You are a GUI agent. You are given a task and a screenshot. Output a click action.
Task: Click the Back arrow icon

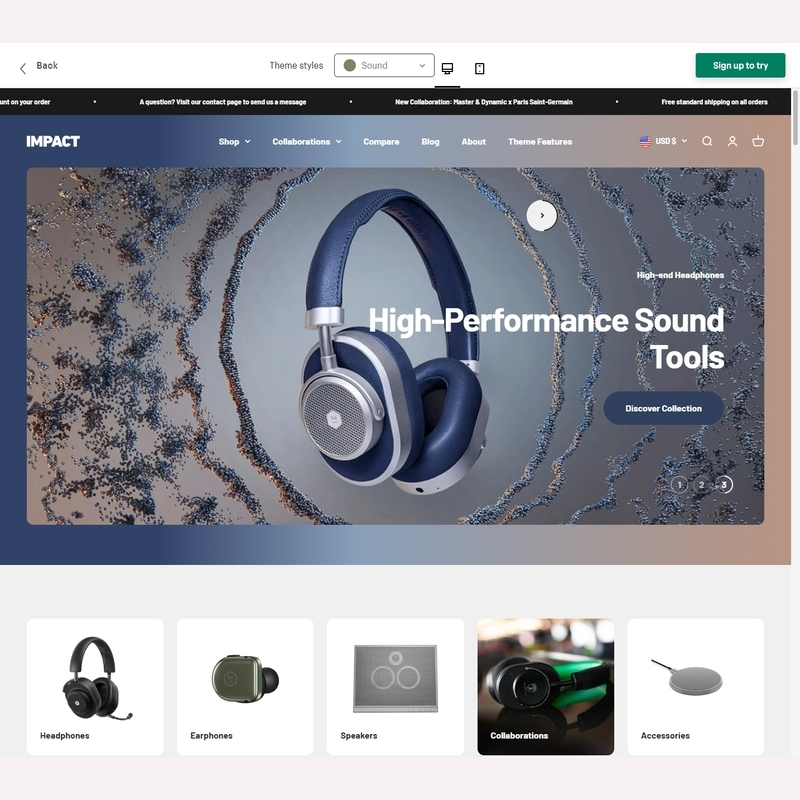tap(23, 67)
